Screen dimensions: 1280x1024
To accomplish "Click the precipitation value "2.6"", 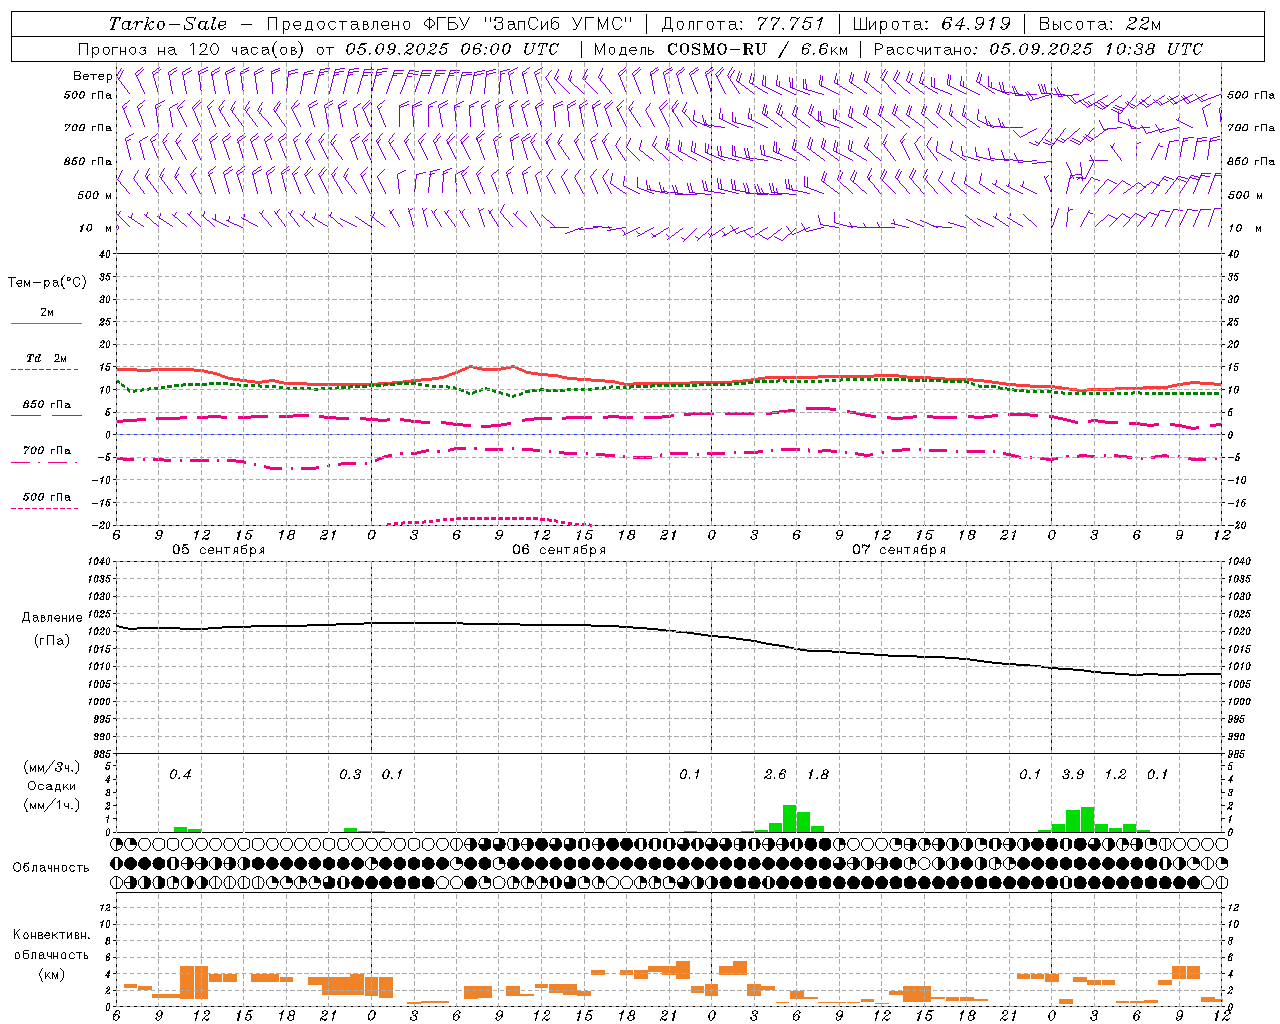I will point(775,774).
